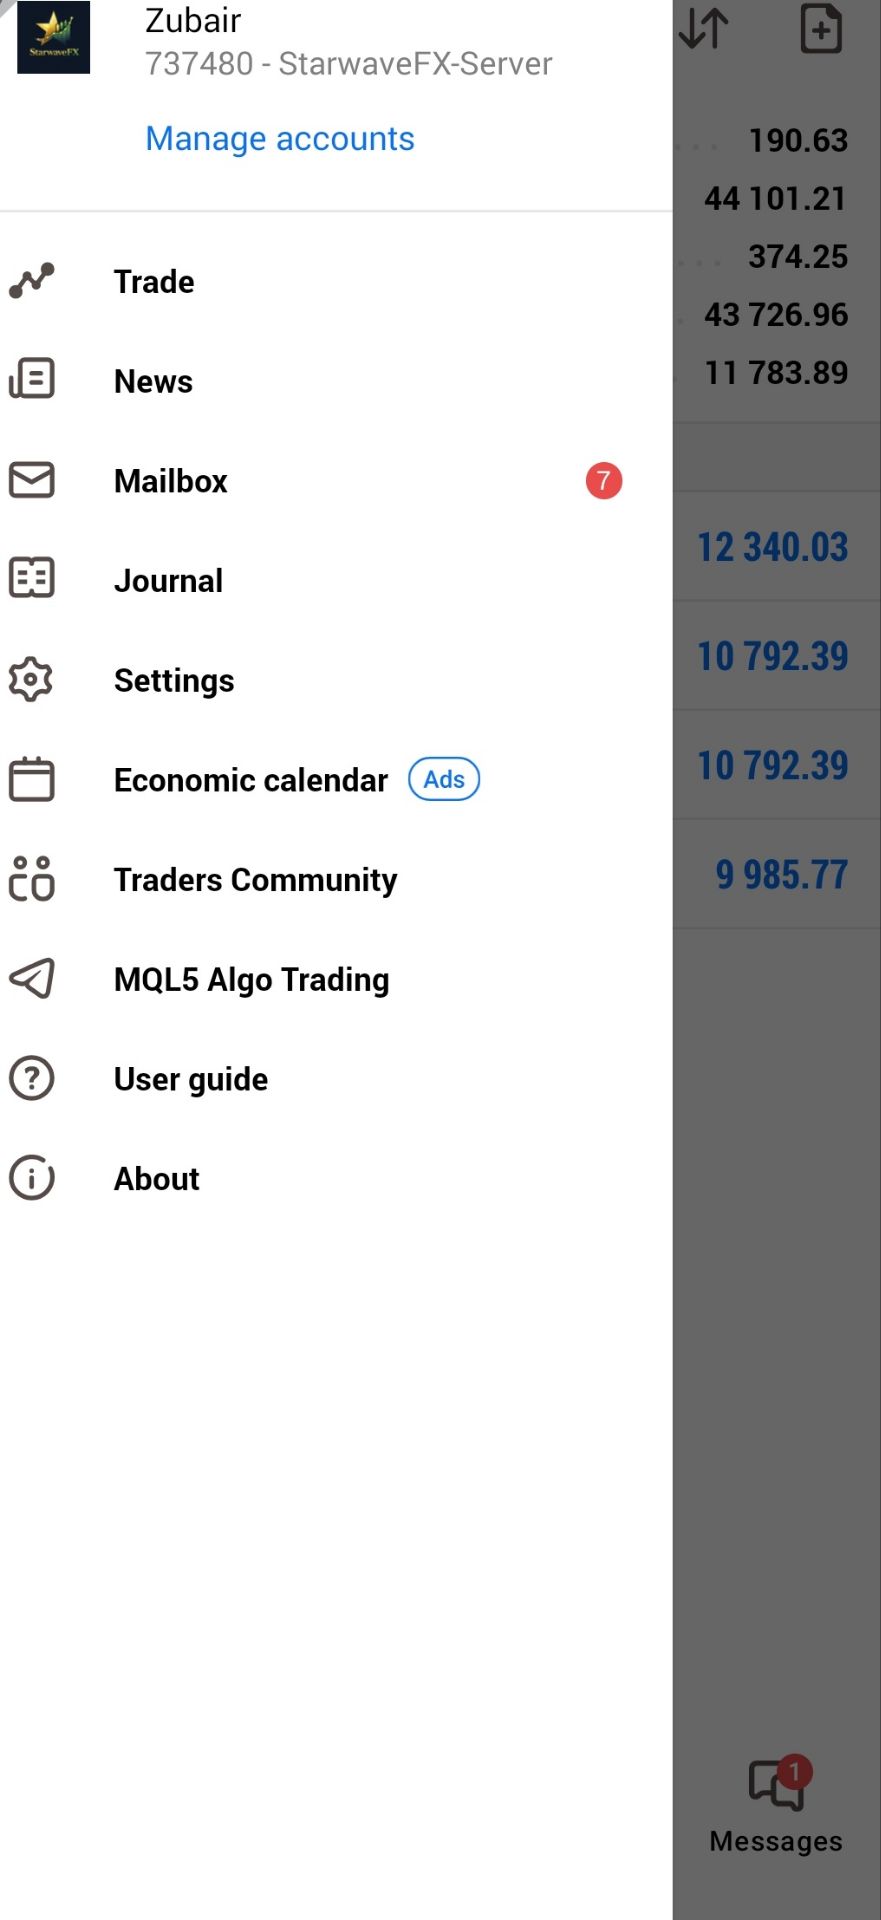Open the Traders Community people icon

(31, 879)
